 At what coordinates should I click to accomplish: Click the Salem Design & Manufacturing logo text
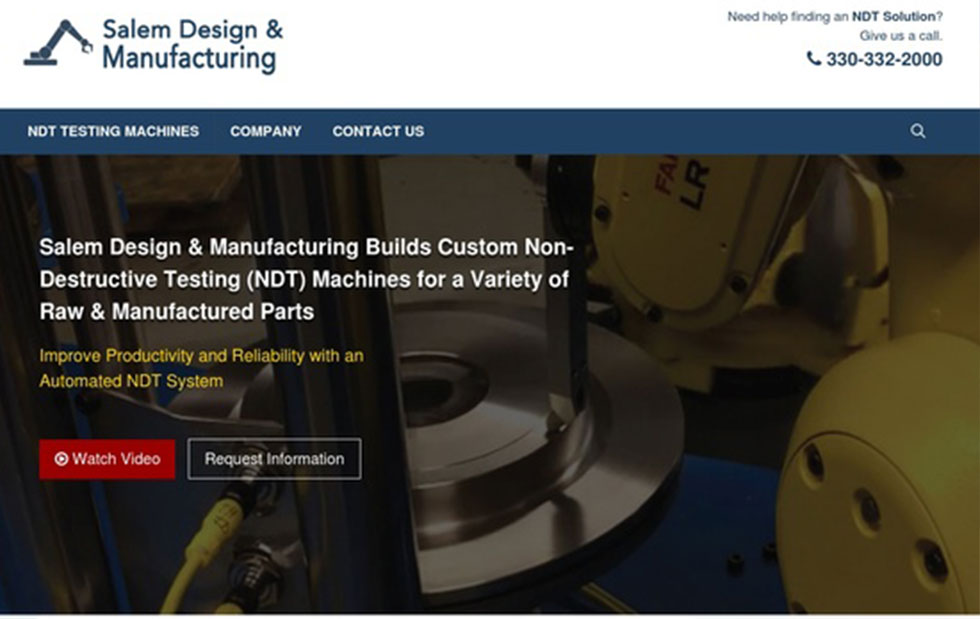pos(191,45)
